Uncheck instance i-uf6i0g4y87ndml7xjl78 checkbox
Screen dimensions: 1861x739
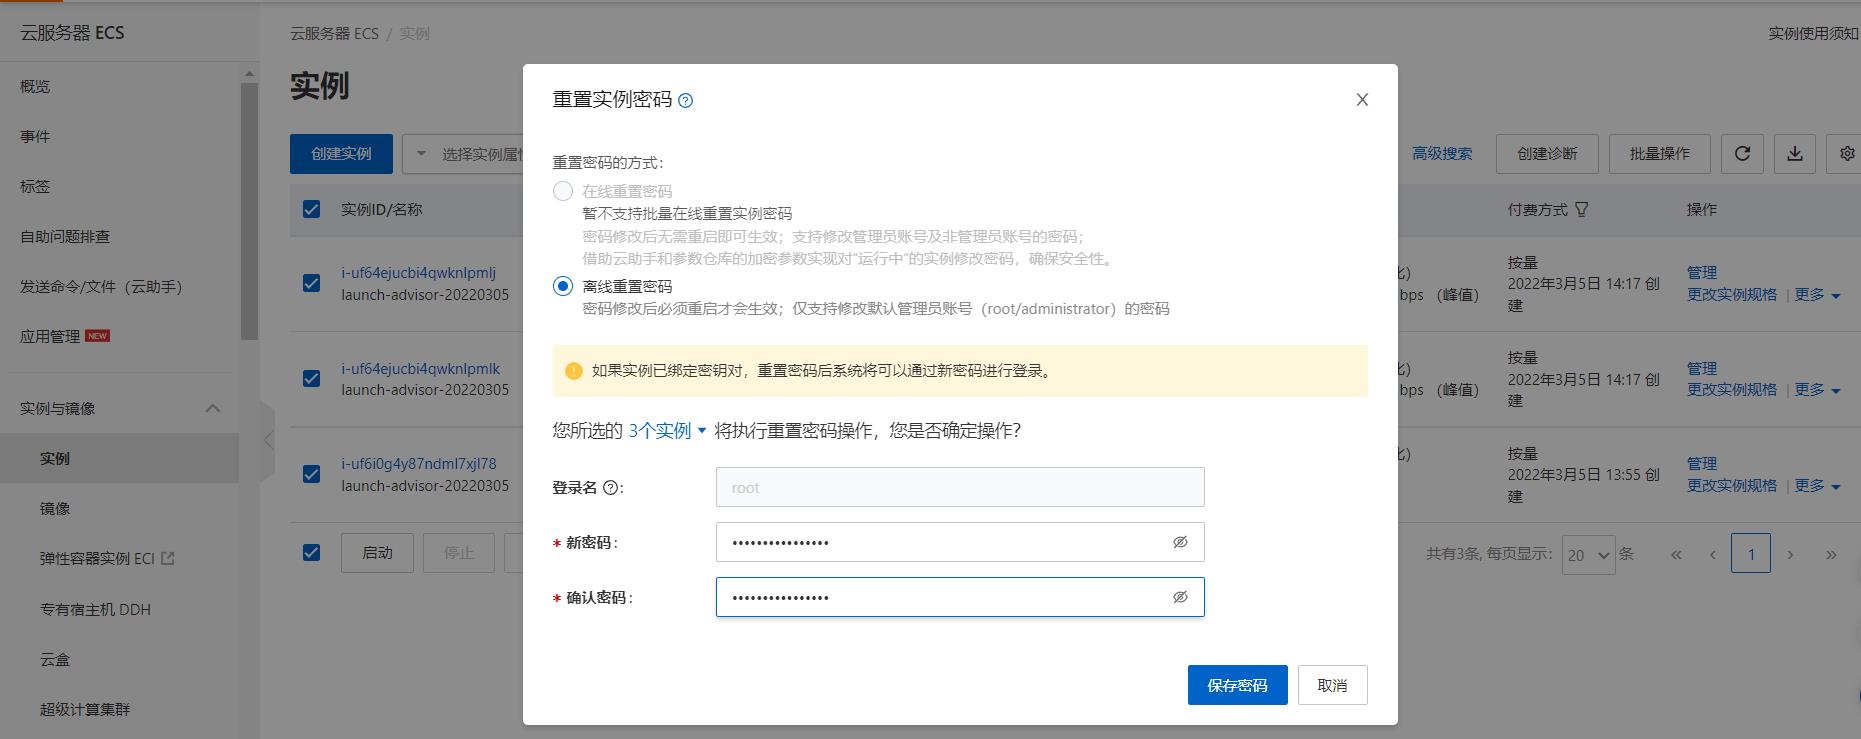coord(312,474)
